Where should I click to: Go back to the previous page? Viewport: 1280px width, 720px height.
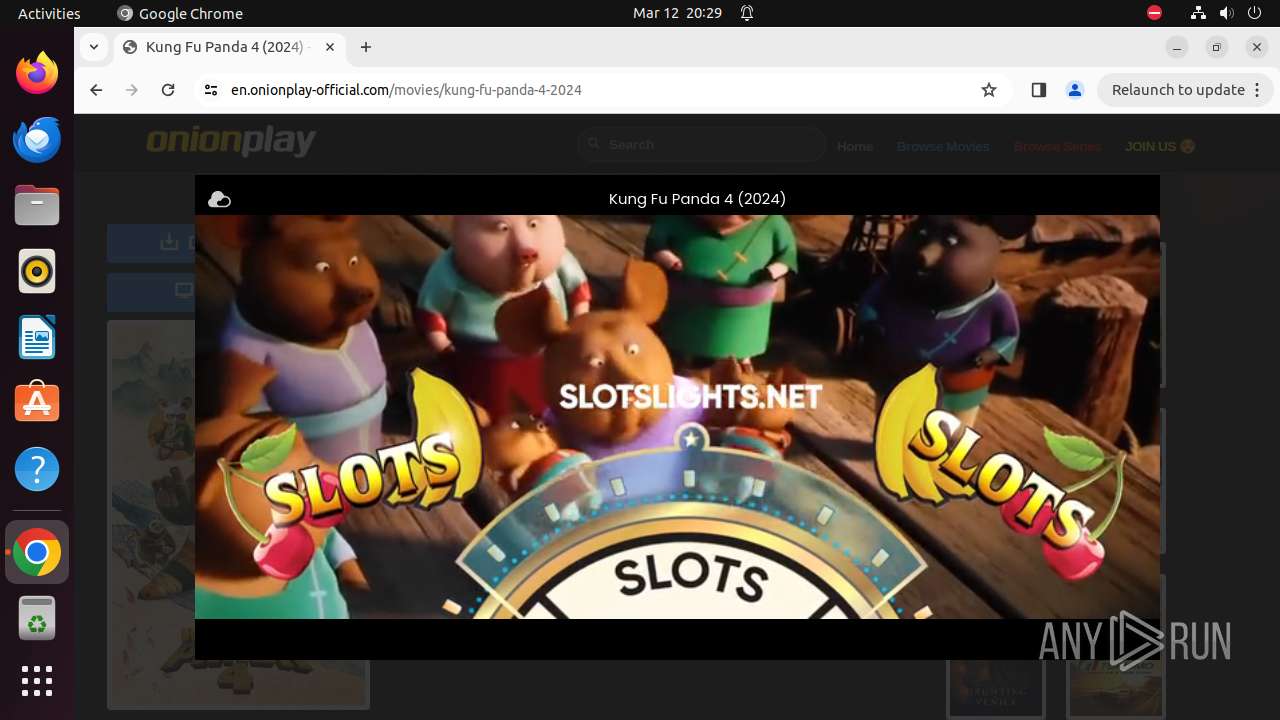[x=96, y=90]
